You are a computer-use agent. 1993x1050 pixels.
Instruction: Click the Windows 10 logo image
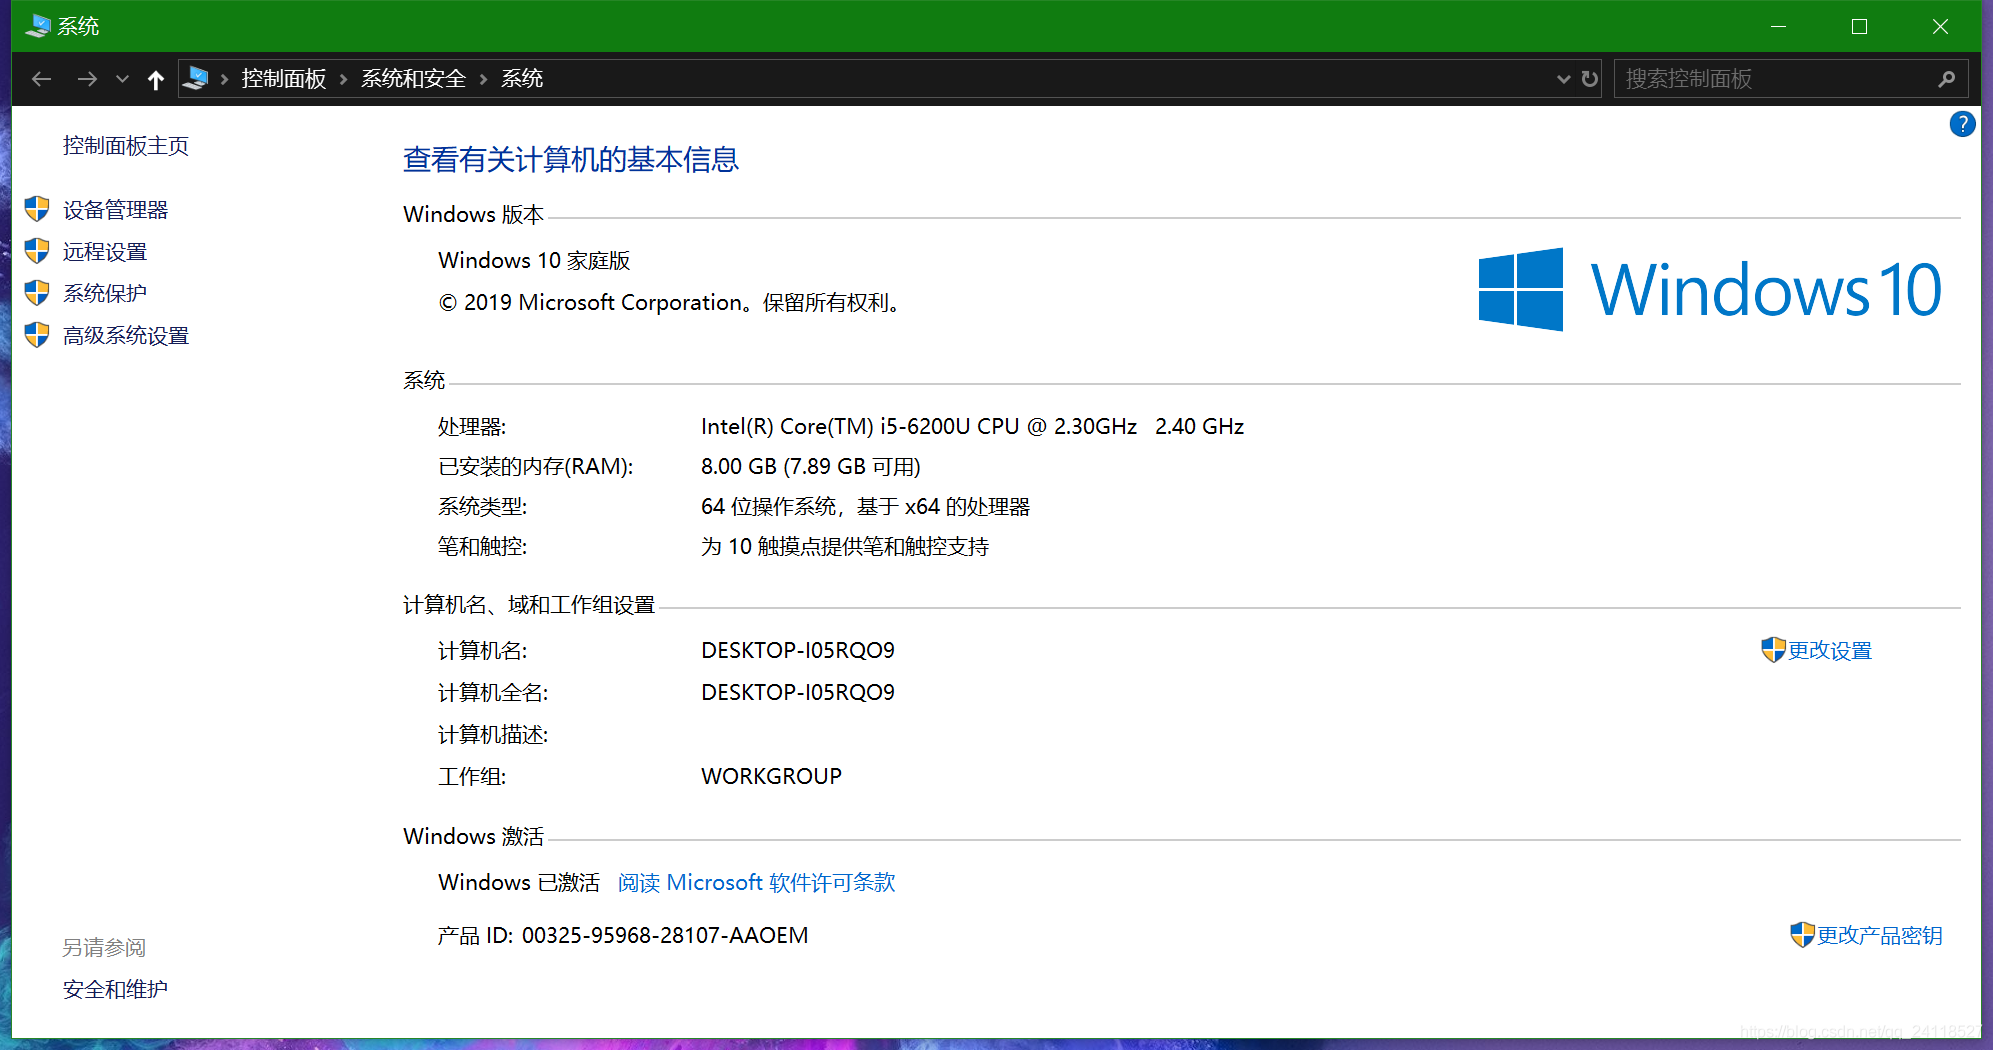point(1710,290)
